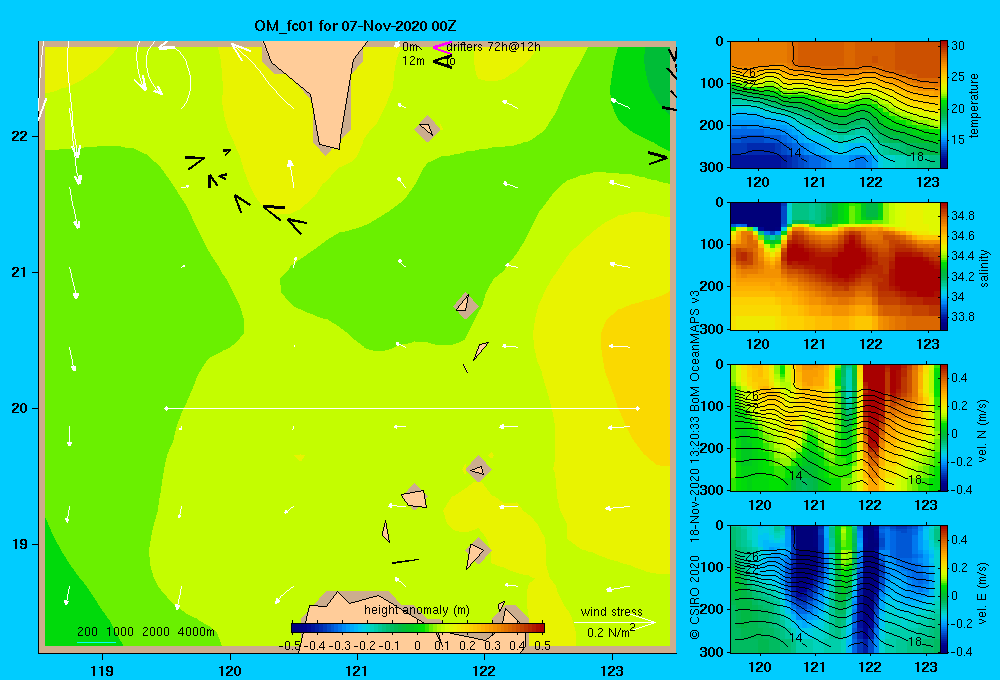The image size is (1000, 680).
Task: Click the "height anomaly (m)" label
Action: (417, 610)
